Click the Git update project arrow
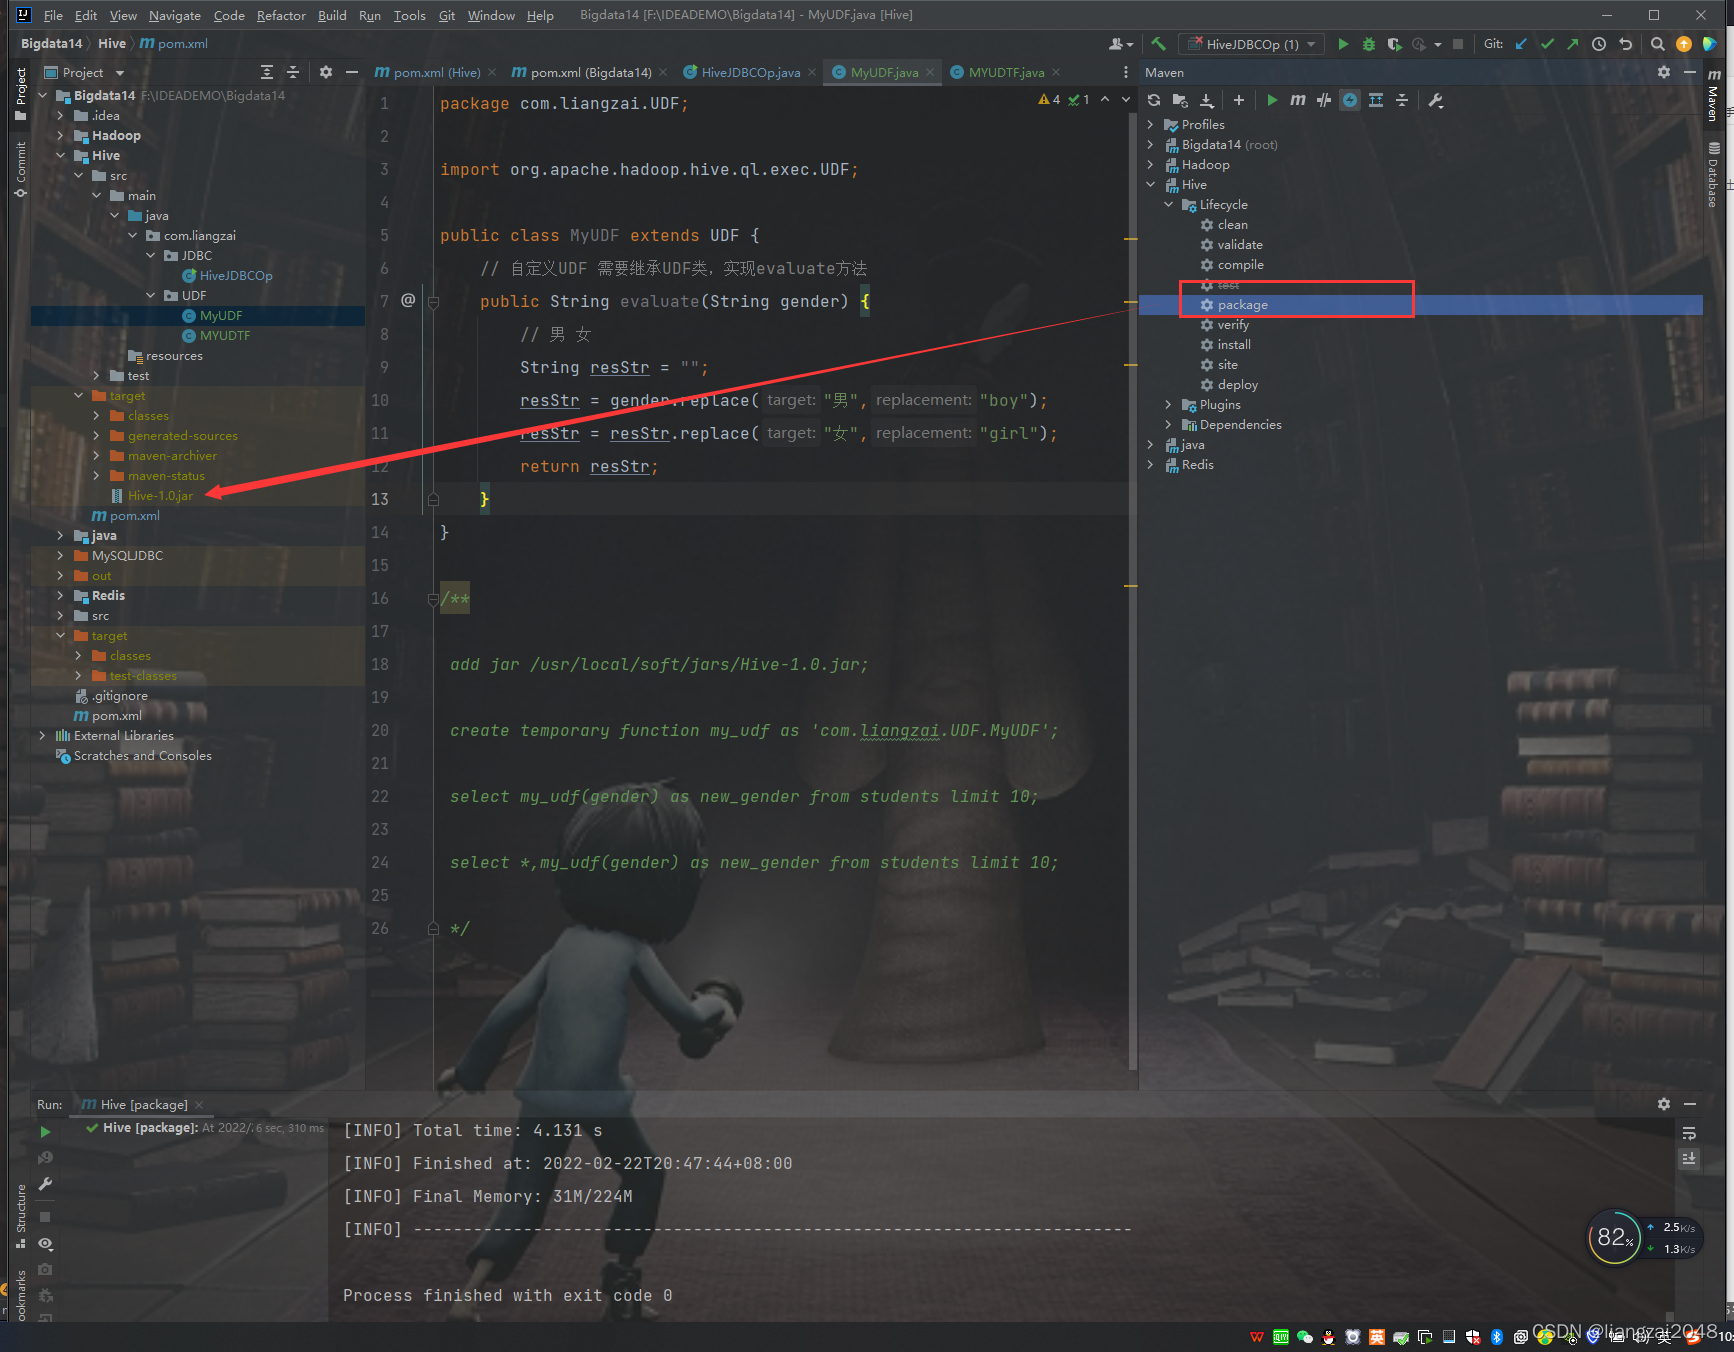This screenshot has width=1734, height=1352. pos(1521,44)
